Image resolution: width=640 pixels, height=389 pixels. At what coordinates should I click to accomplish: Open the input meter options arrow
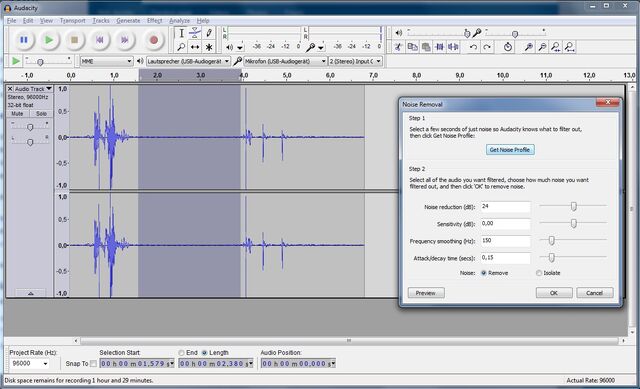tap(321, 48)
